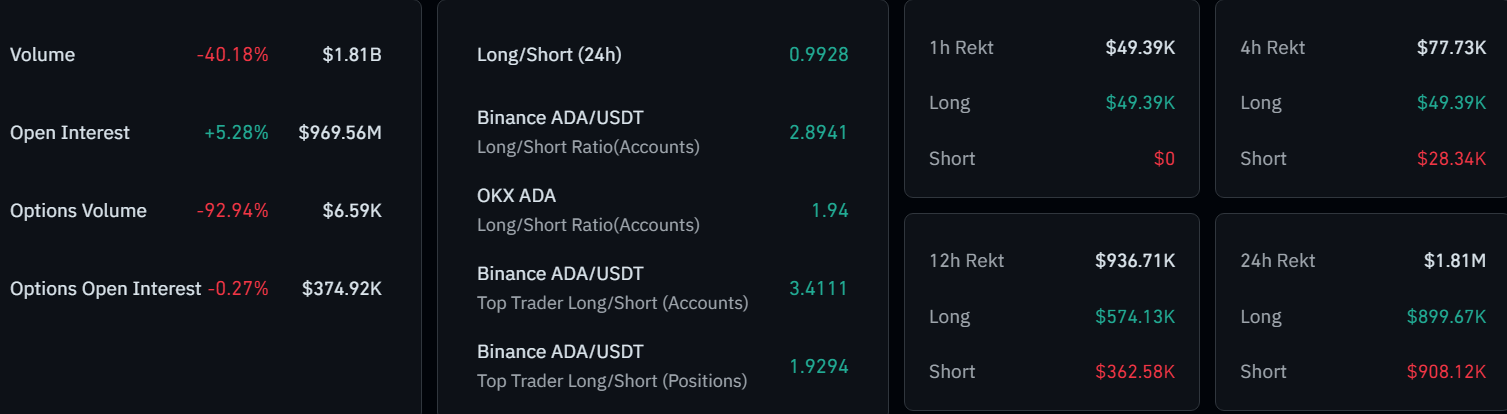1507x414 pixels.
Task: Click the Top Trader Long/Short (Positions) label
Action: [x=612, y=381]
